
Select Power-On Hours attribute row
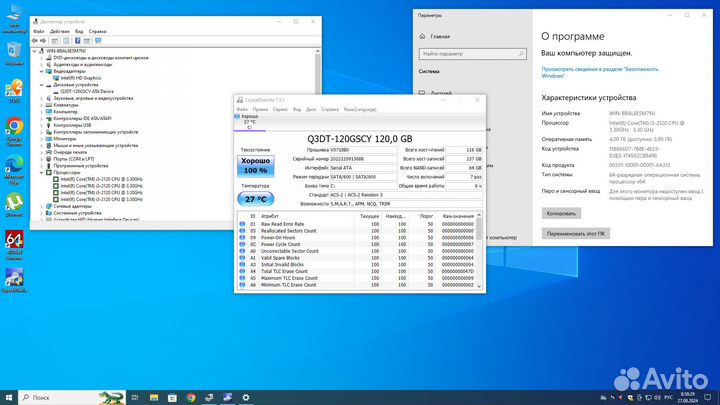[x=358, y=237]
